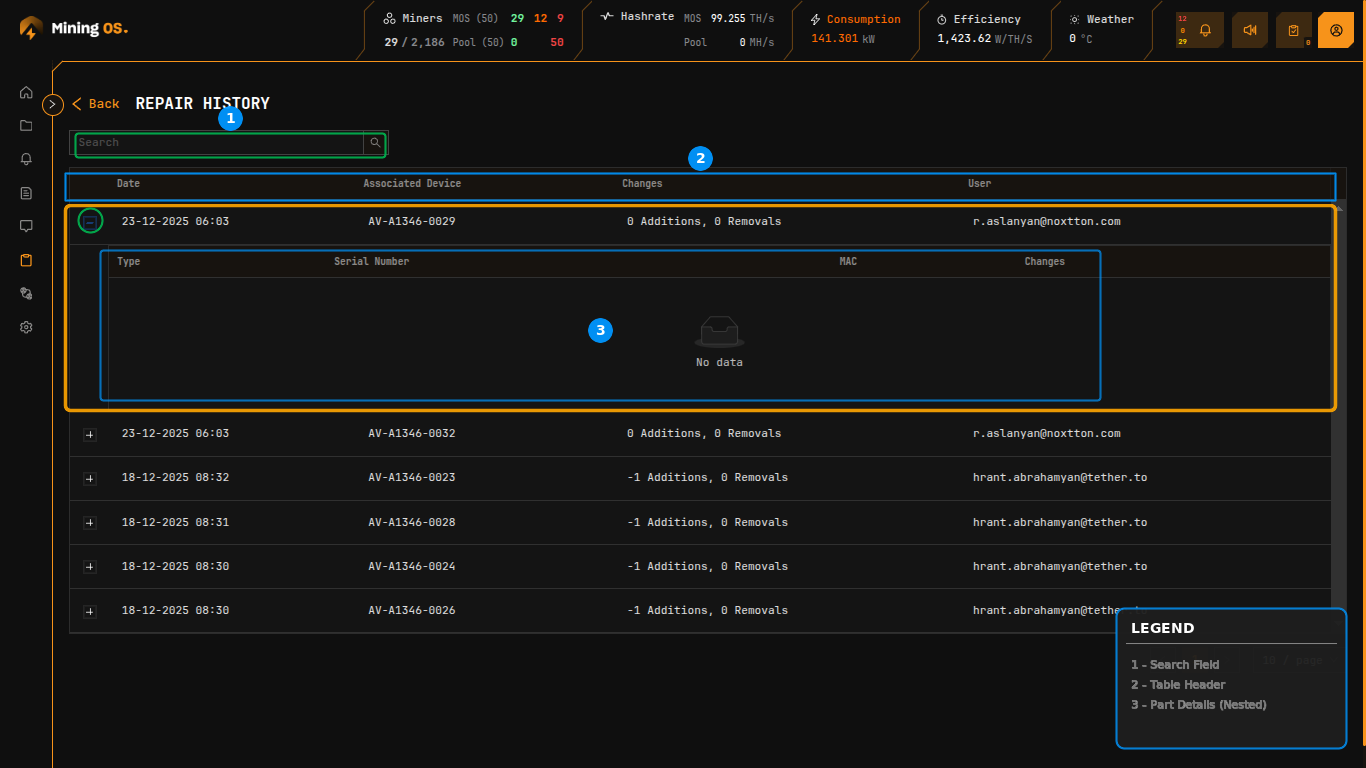Expand the AV-A1346-0026 repair row
This screenshot has height=768, width=1366.
pos(90,611)
